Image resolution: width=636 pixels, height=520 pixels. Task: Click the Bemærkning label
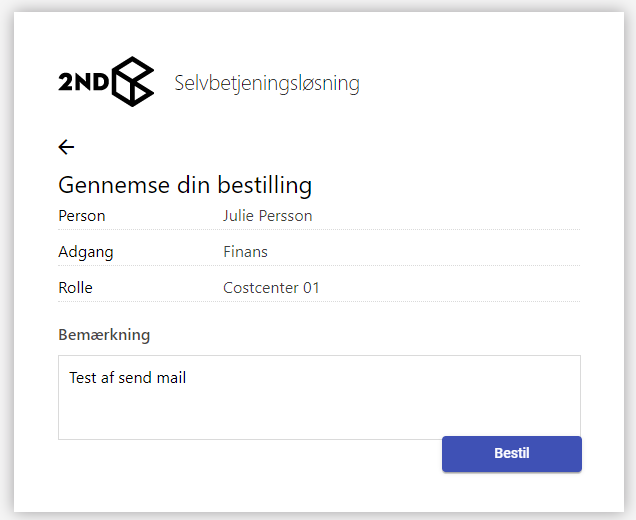click(104, 335)
